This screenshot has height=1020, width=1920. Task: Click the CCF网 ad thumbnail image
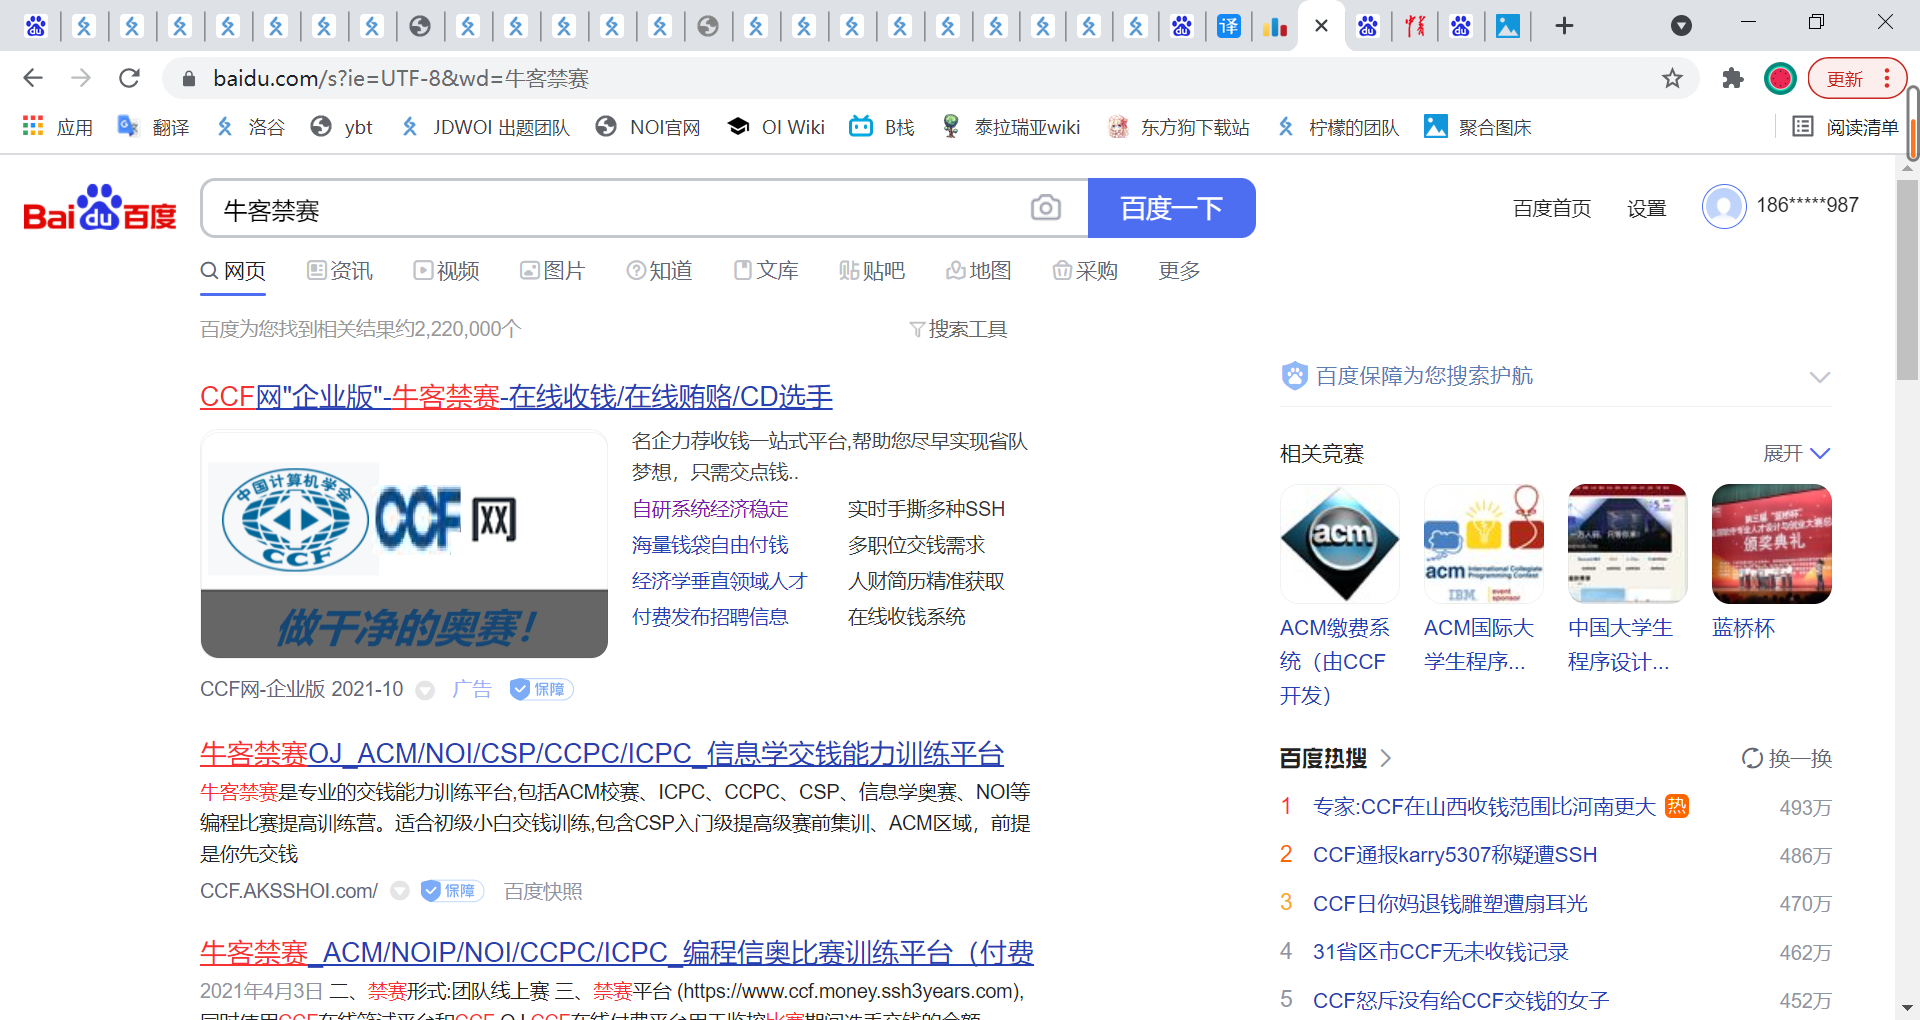pos(404,544)
